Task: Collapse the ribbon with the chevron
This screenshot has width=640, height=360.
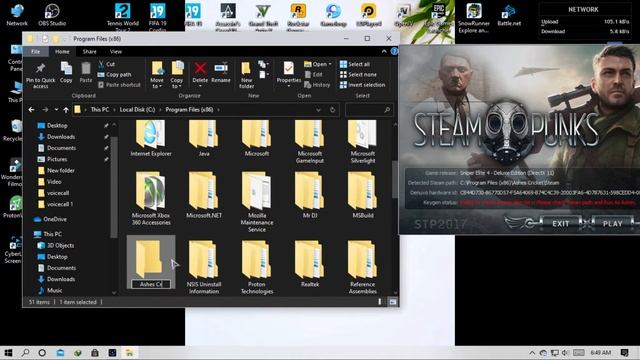Action: [x=384, y=51]
